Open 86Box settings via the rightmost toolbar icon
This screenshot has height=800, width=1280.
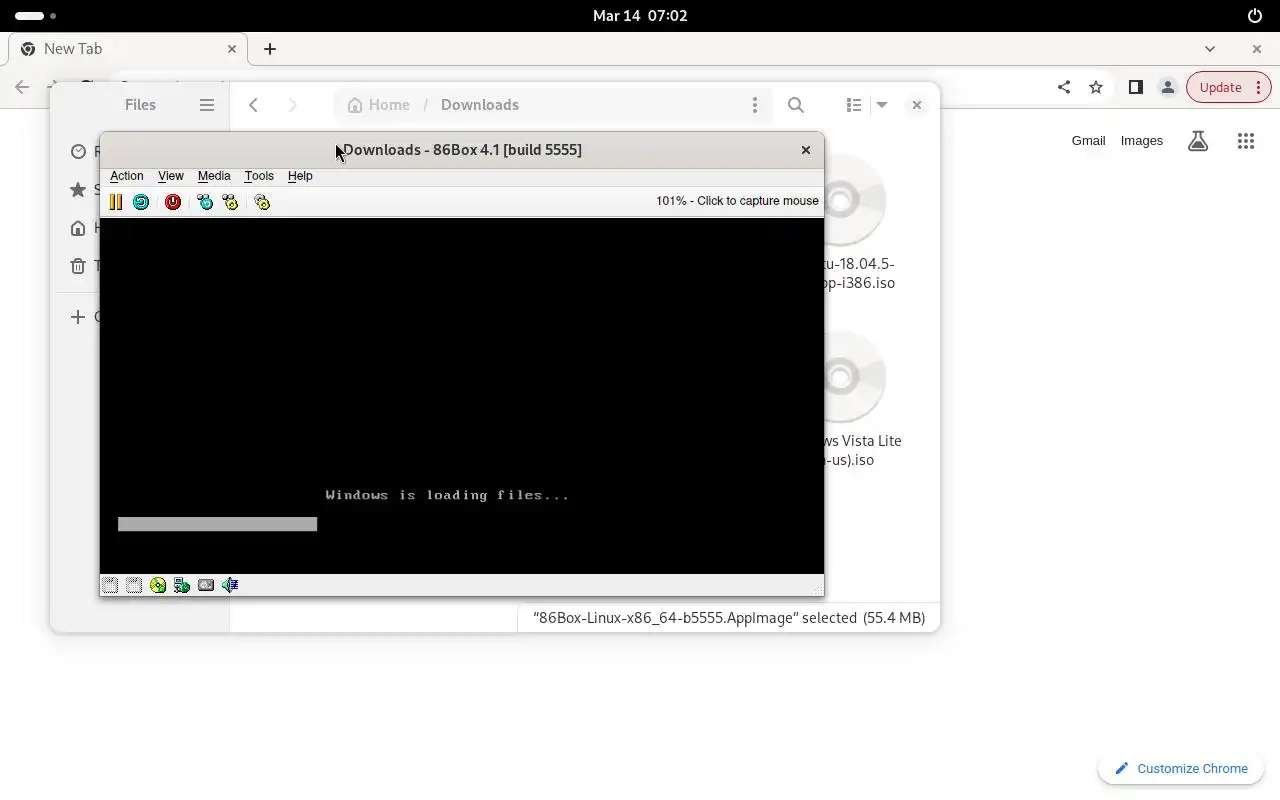tap(262, 202)
